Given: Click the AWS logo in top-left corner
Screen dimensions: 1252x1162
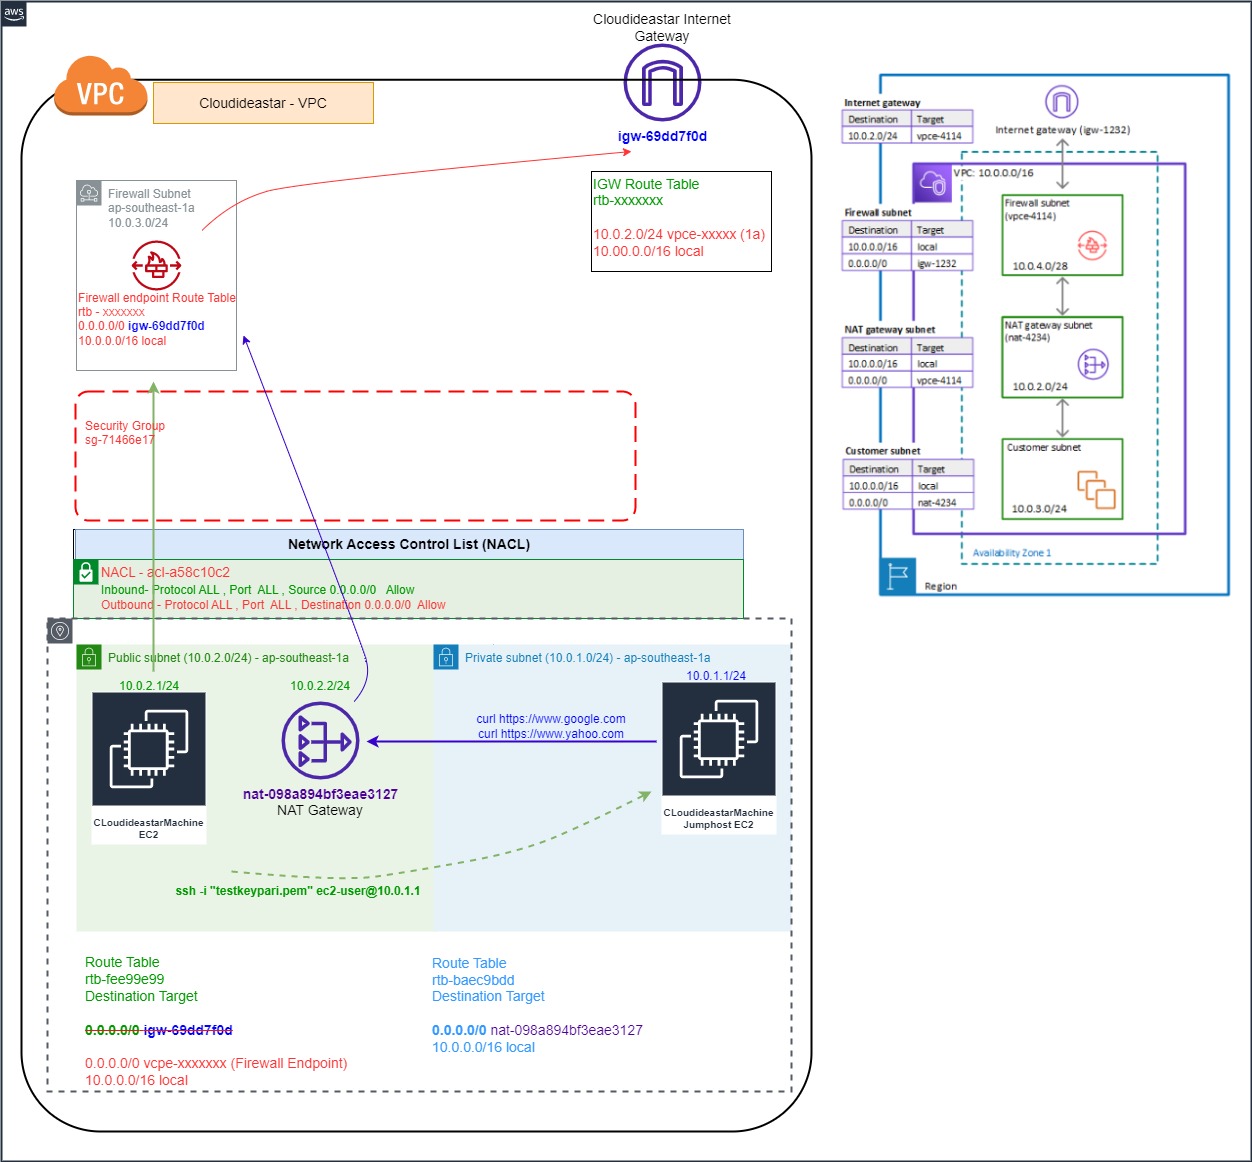Looking at the screenshot, I should click(x=14, y=14).
